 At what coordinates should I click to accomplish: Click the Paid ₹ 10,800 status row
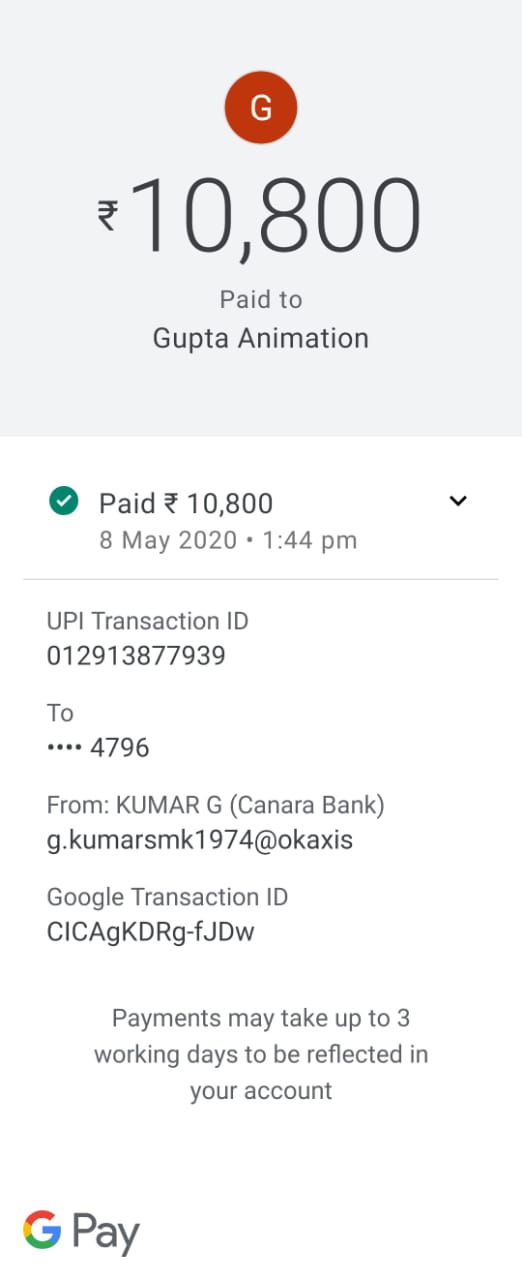[x=261, y=521]
